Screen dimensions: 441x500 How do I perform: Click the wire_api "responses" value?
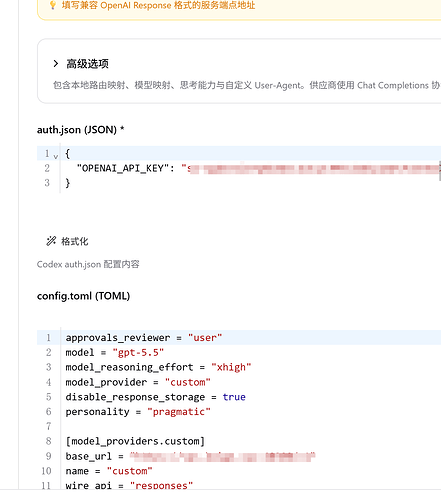coord(161,485)
